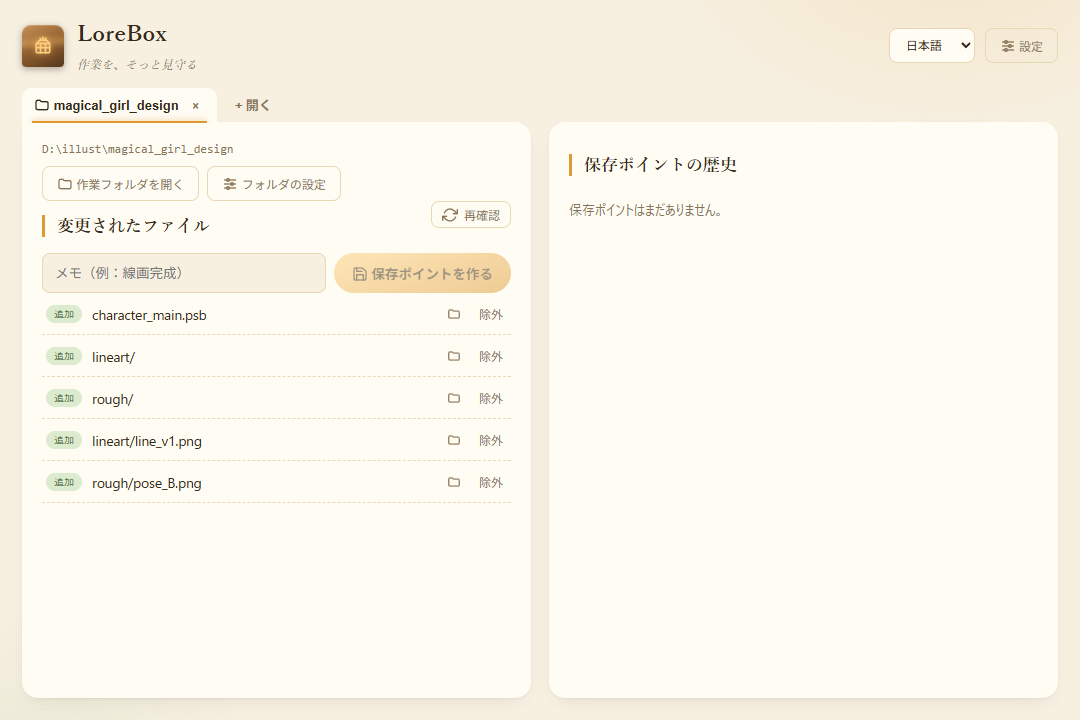The width and height of the screenshot is (1080, 720).
Task: Click the LoreBox app logo icon
Action: pyautogui.click(x=43, y=46)
